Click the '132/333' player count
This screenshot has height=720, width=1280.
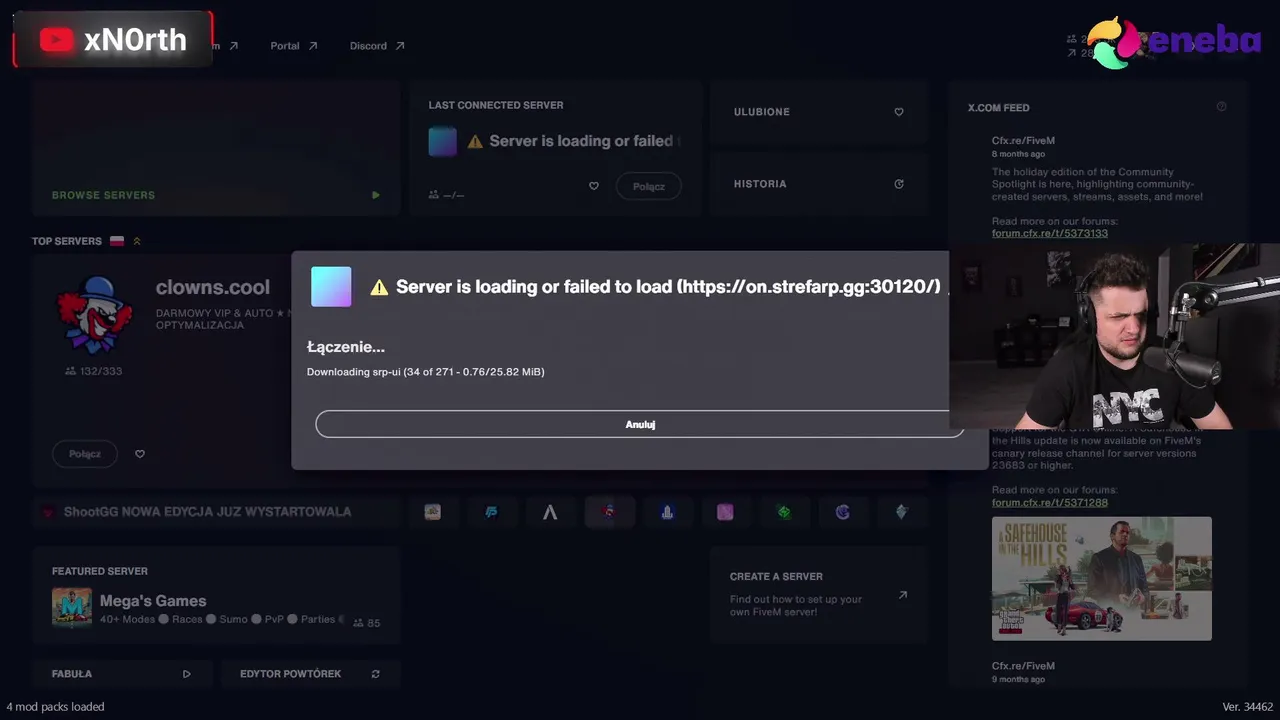coord(93,371)
